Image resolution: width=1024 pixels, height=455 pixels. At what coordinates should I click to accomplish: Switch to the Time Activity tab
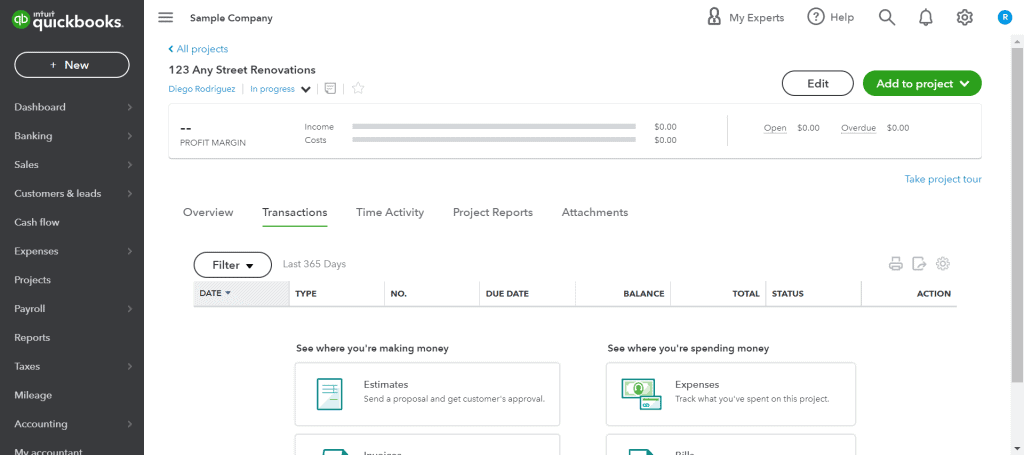click(x=390, y=212)
